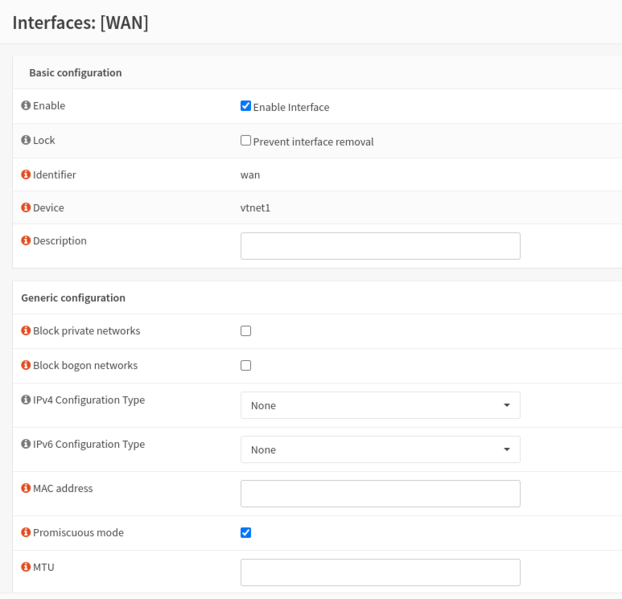This screenshot has width=622, height=599.
Task: Click into the Description text field
Action: pos(380,246)
